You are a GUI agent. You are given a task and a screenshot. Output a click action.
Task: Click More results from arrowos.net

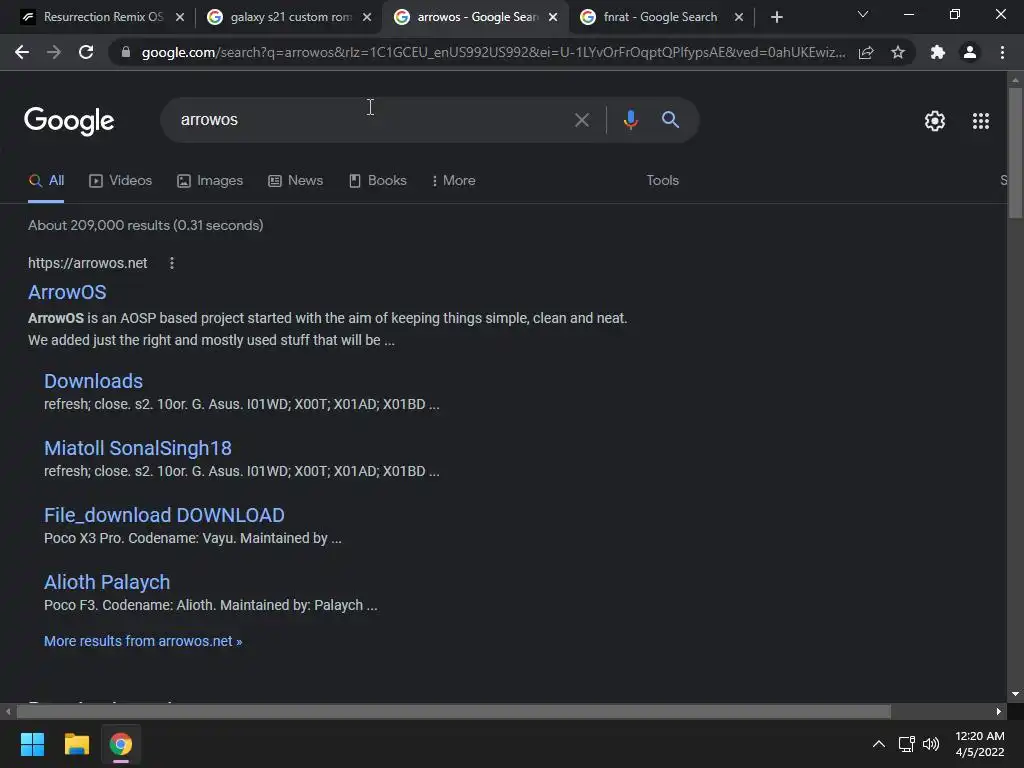pyautogui.click(x=143, y=641)
